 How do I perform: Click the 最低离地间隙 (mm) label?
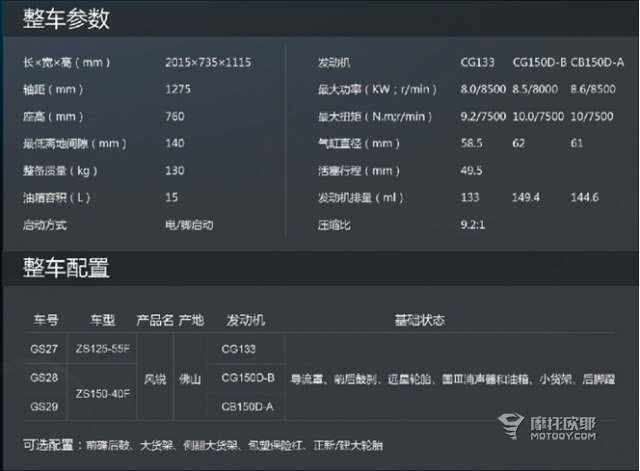[x=75, y=144]
